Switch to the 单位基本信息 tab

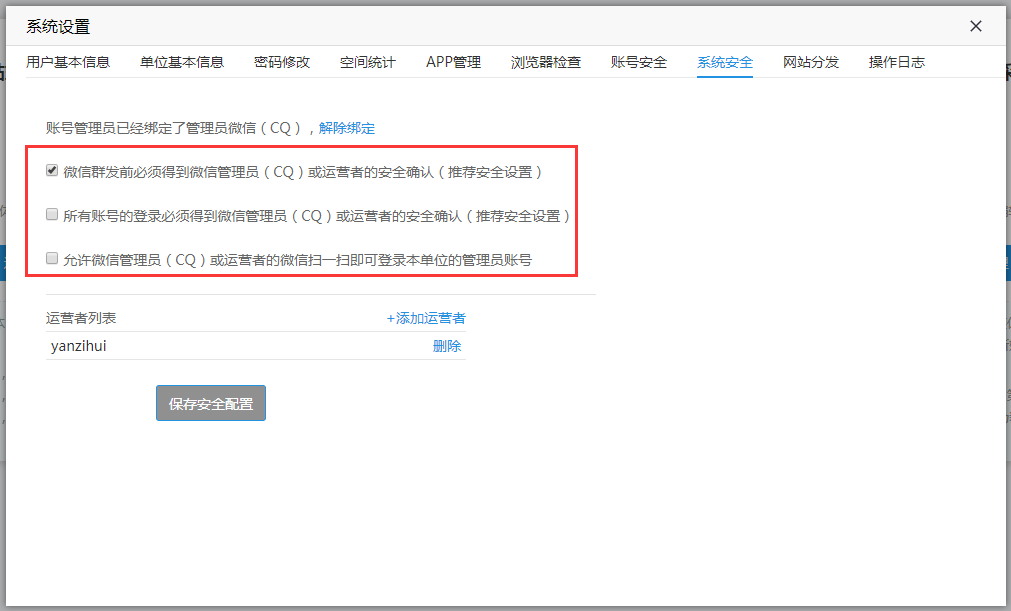point(182,62)
